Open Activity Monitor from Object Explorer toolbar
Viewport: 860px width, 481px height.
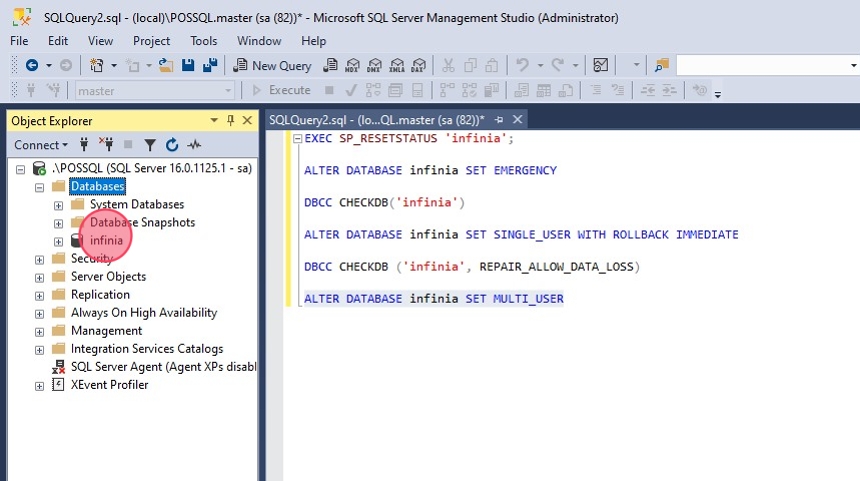pos(194,145)
